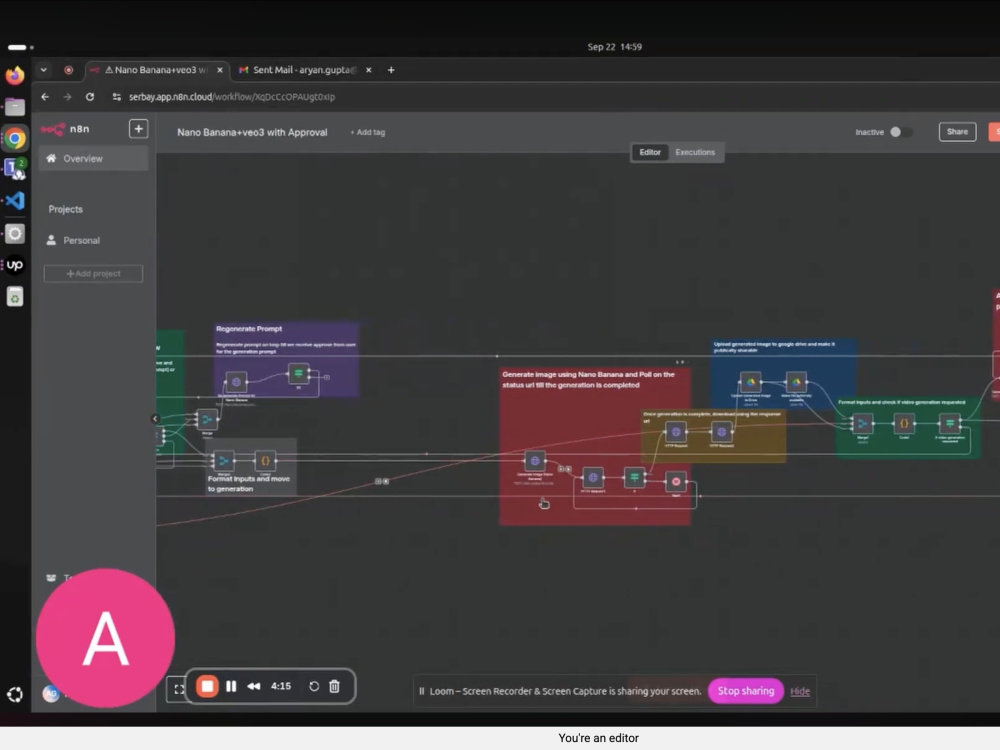Click the Stop sharing button
Image resolution: width=1000 pixels, height=750 pixels.
(746, 691)
